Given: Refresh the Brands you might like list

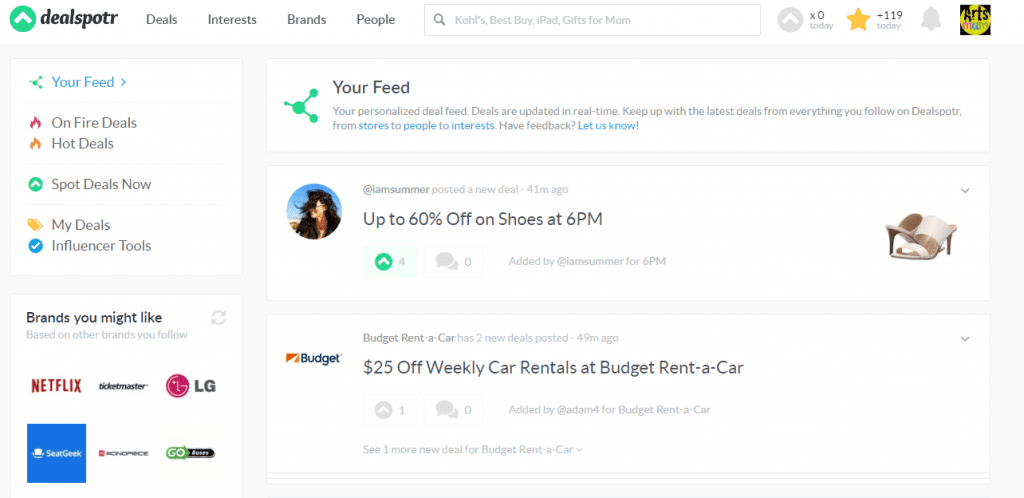Looking at the screenshot, I should [218, 318].
